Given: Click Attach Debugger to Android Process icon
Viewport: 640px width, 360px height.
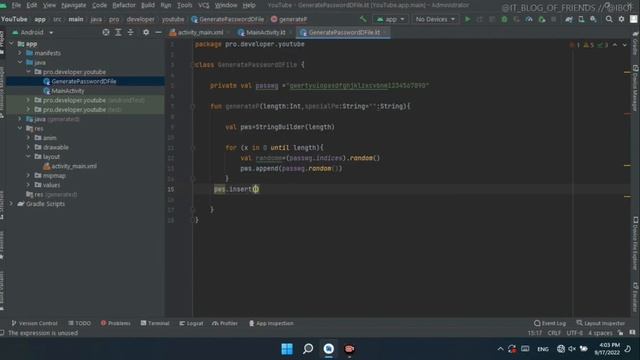Looking at the screenshot, I should 542,19.
